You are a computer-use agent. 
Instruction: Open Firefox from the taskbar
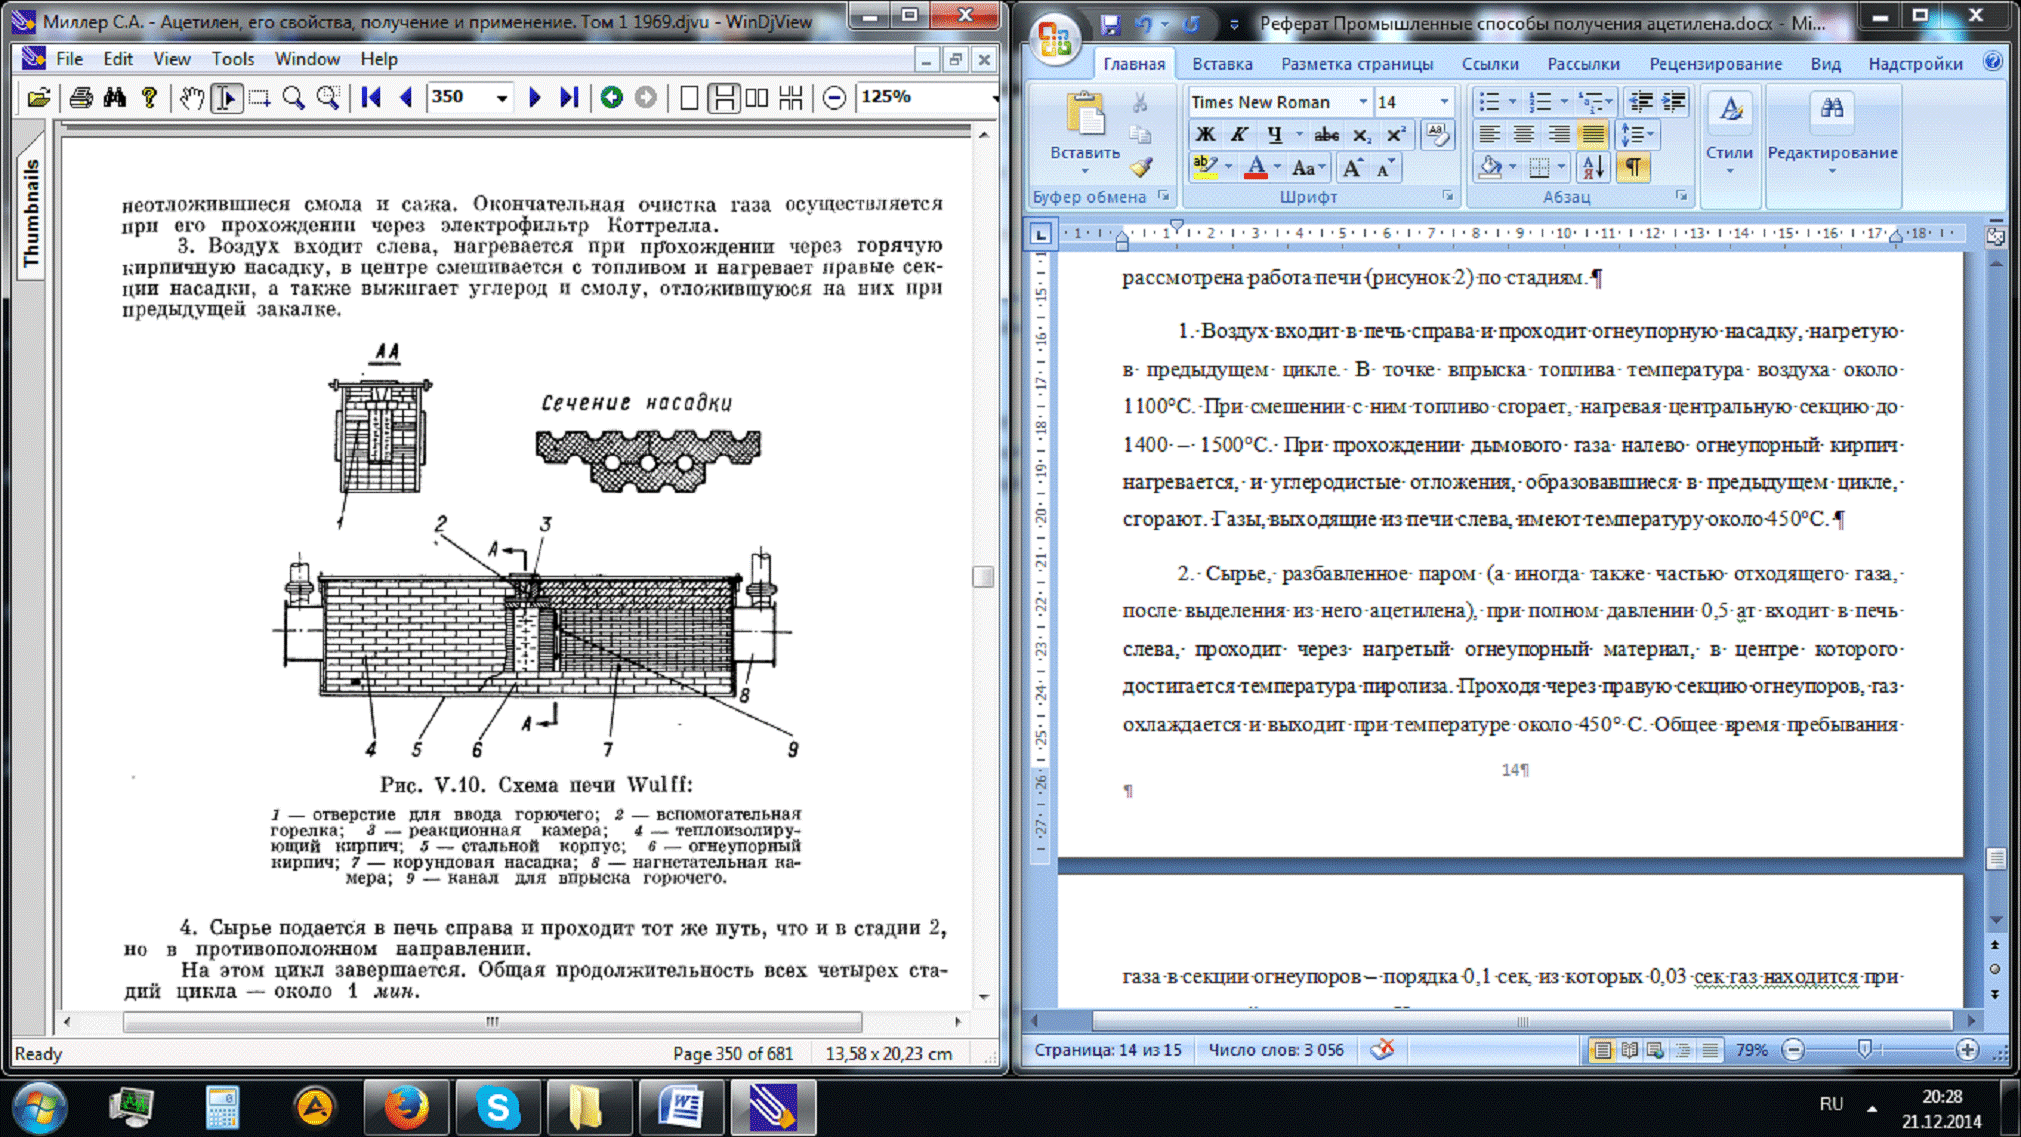(406, 1108)
